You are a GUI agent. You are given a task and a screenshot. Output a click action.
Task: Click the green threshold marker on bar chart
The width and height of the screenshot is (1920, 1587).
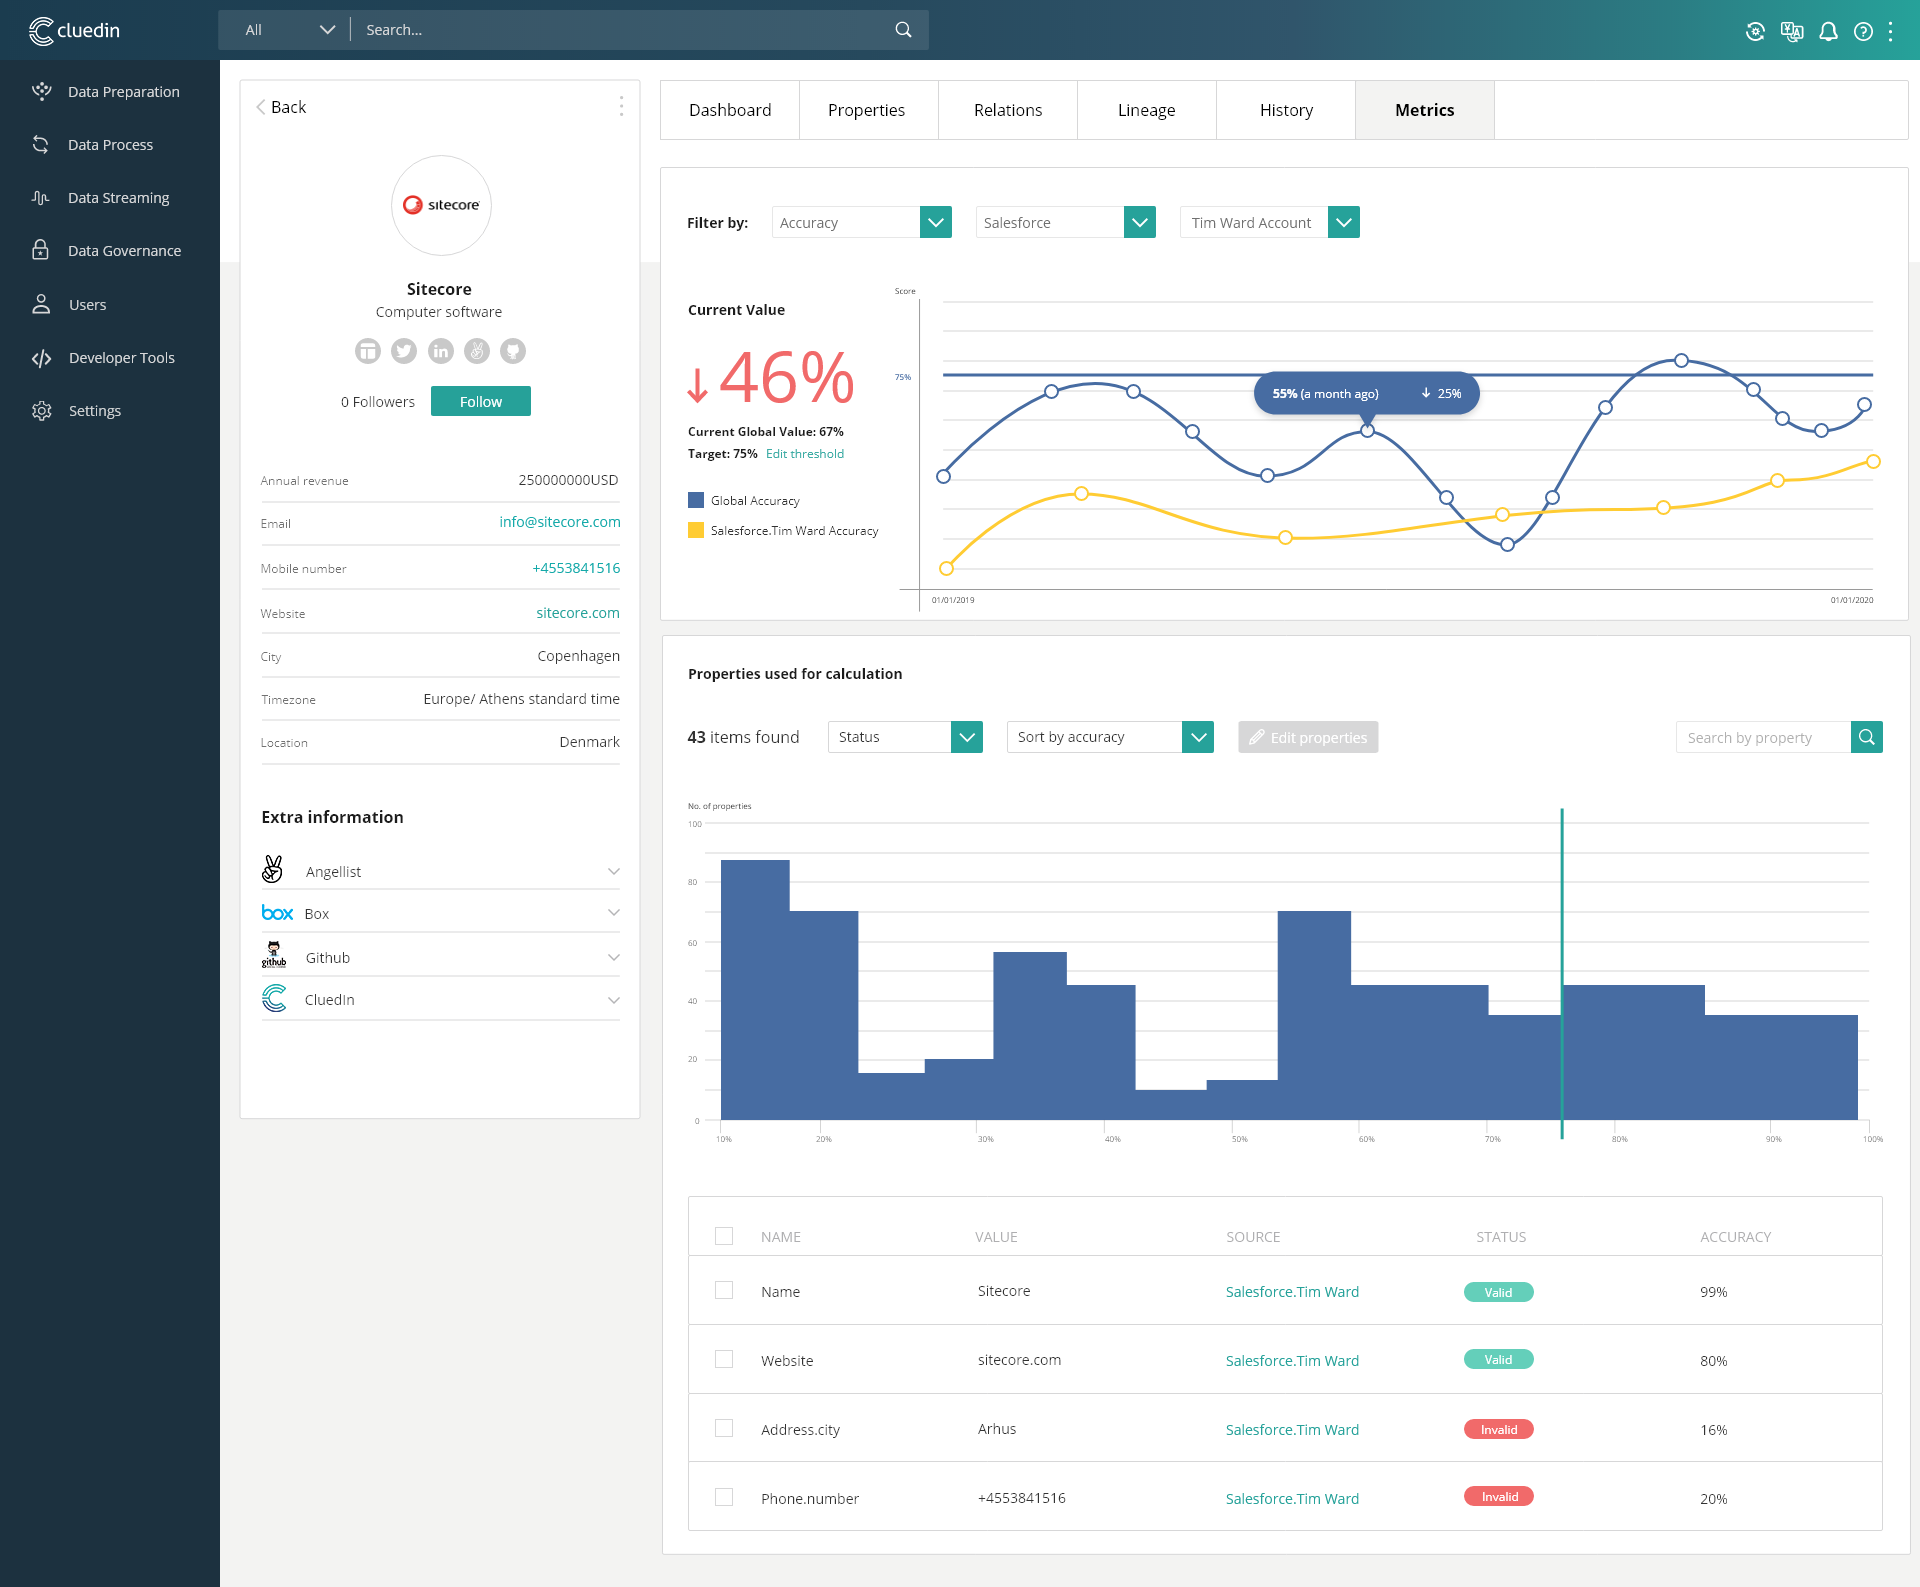(1562, 973)
